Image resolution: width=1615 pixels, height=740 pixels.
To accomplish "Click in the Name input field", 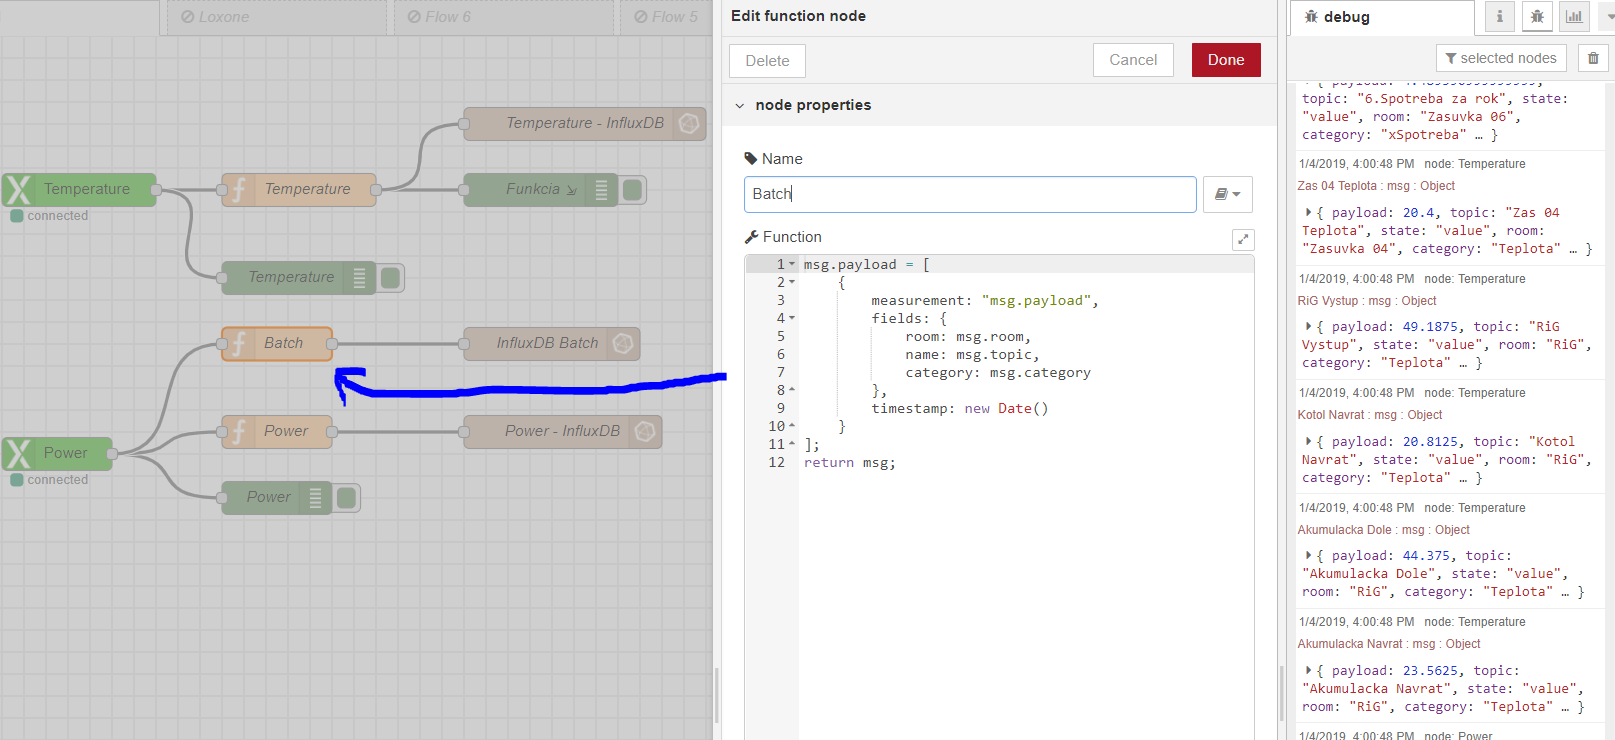I will point(968,194).
